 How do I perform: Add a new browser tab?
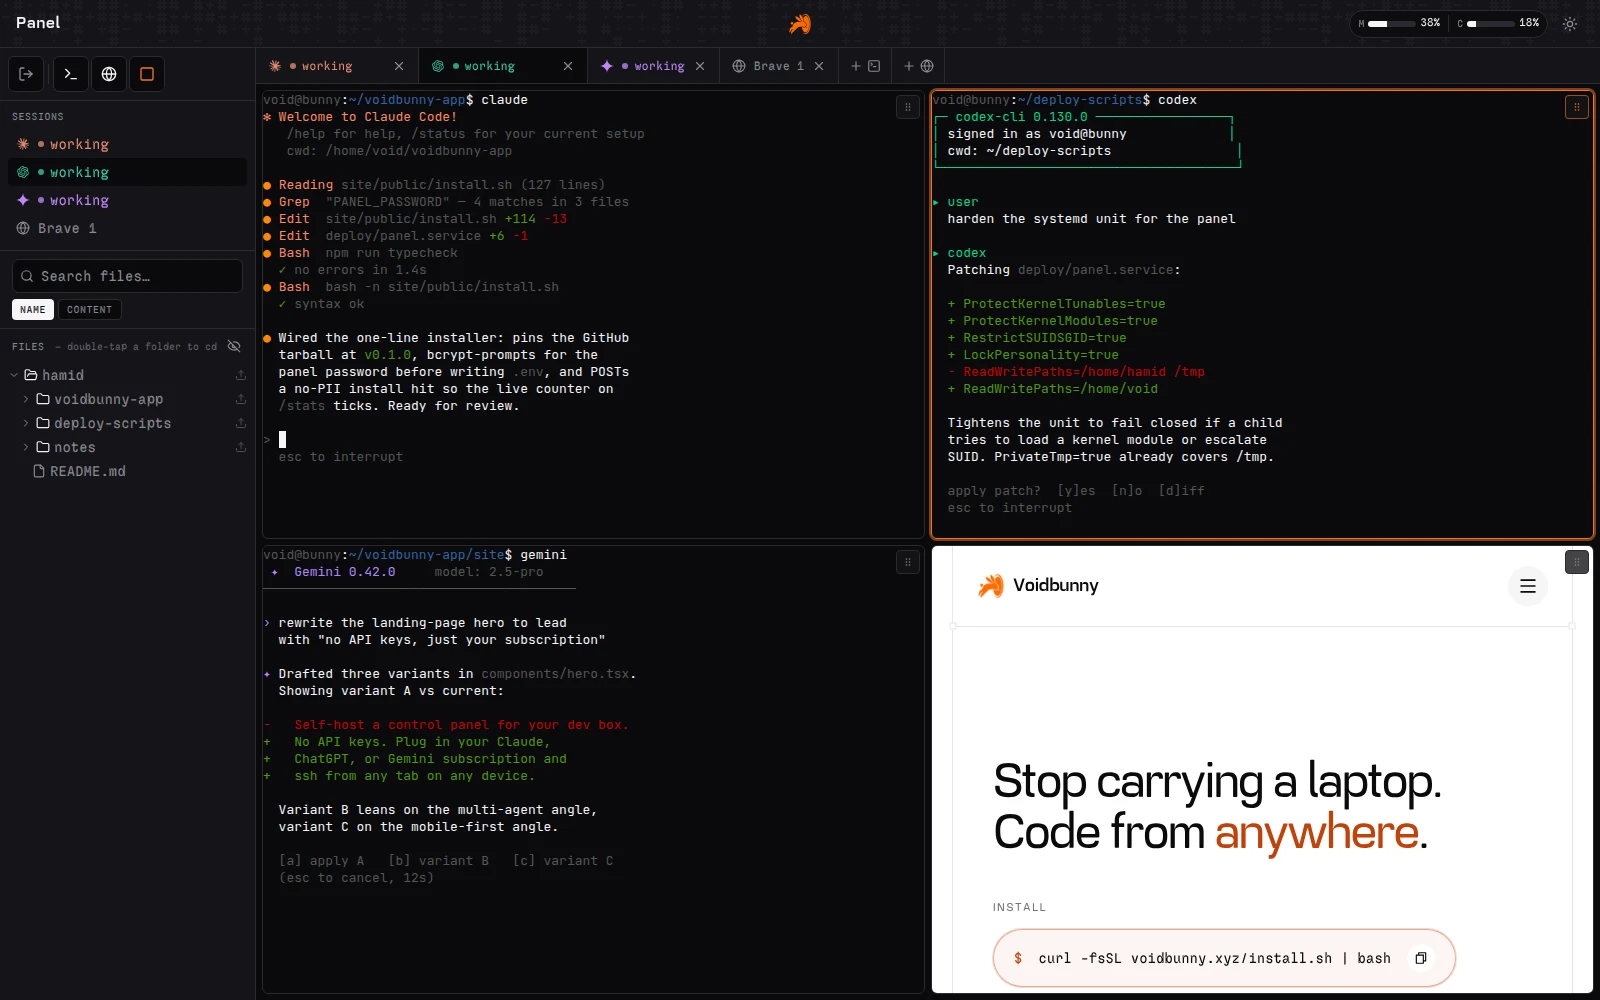pos(918,66)
